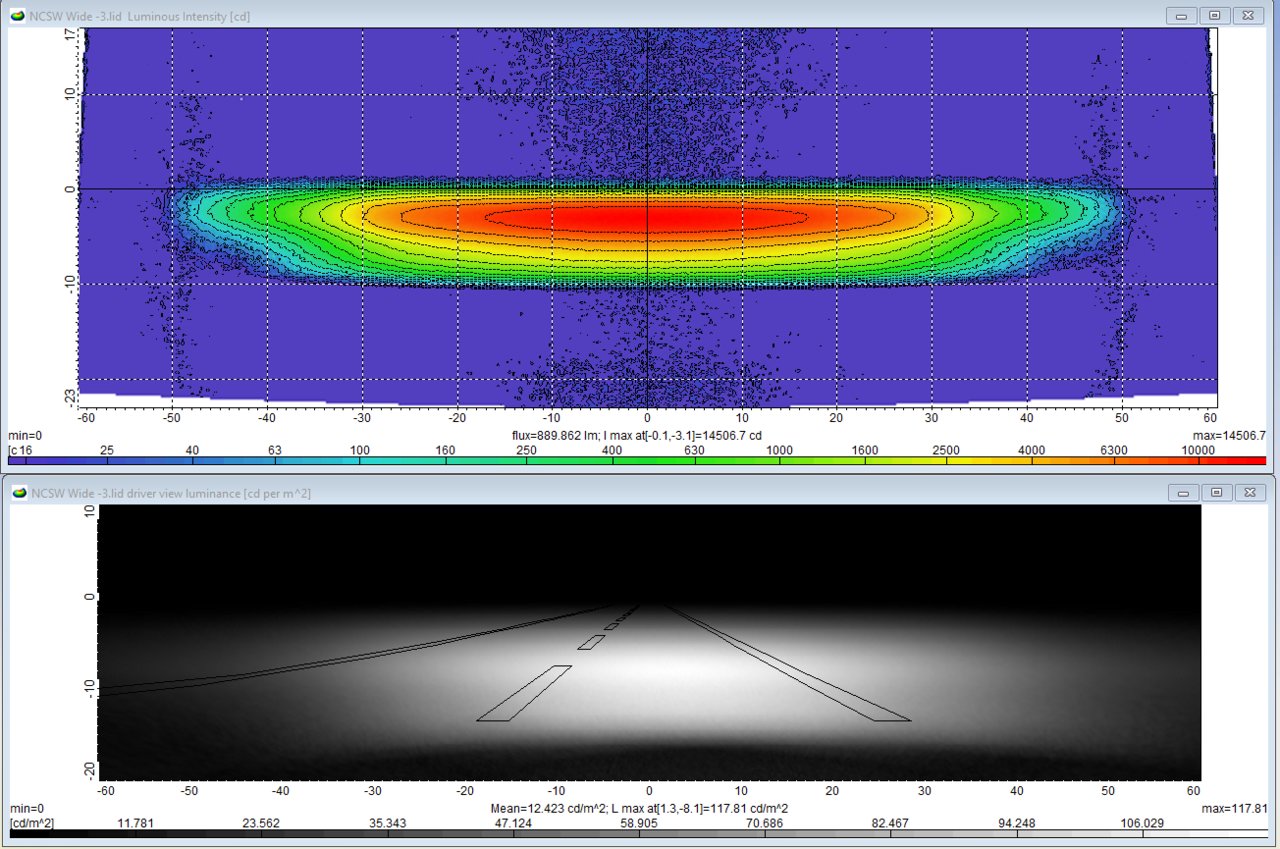The width and height of the screenshot is (1280, 849).
Task: Minimize the Luminous Intensity window
Action: tap(1182, 15)
